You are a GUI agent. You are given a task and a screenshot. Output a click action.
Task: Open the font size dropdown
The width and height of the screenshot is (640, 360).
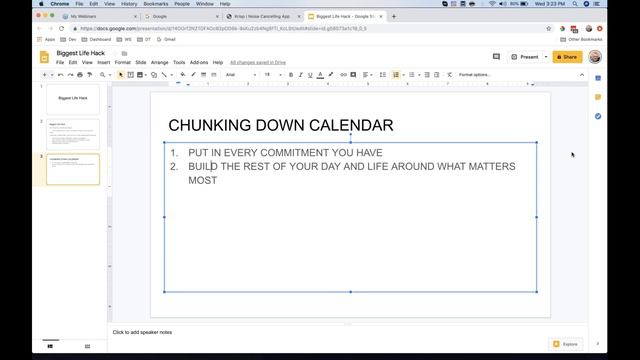click(x=273, y=75)
